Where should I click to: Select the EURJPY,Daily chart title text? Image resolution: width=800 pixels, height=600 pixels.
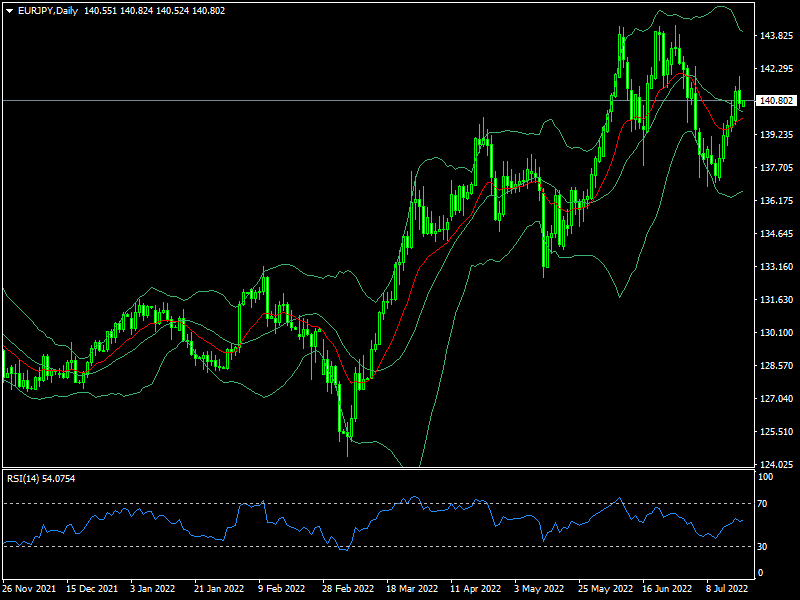(48, 11)
